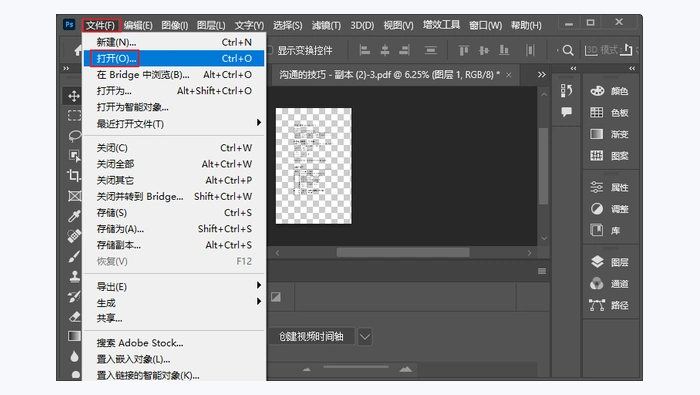Select the Frame tool
Screen dimensions: 700x395
point(74,196)
